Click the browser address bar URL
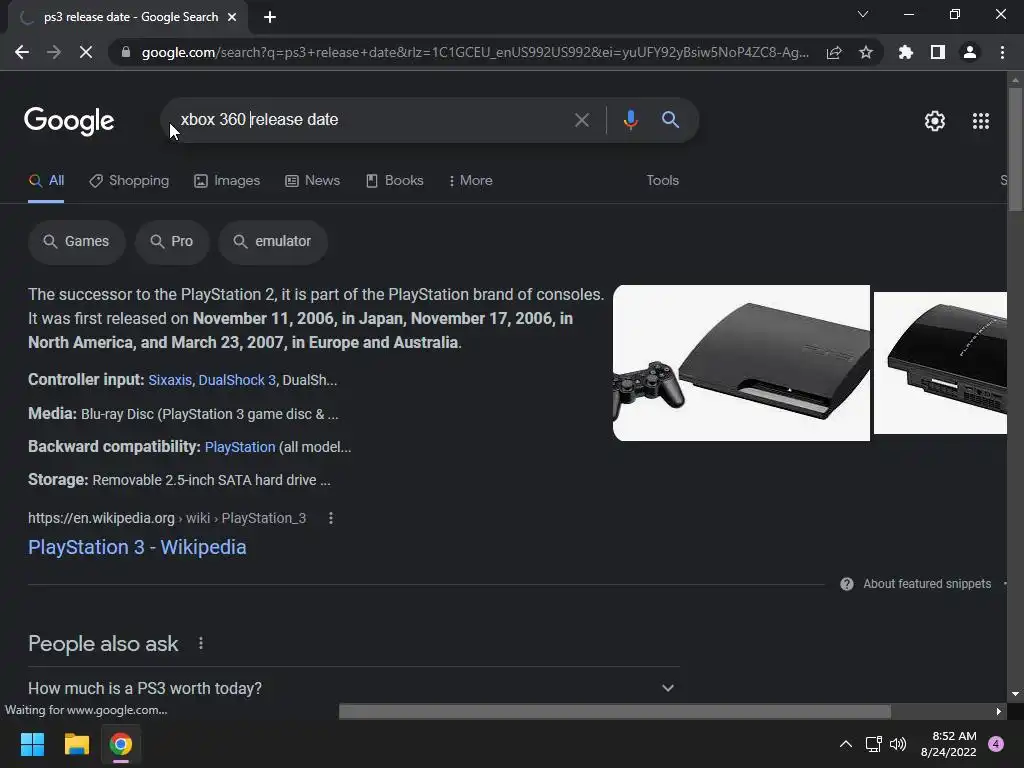Viewport: 1024px width, 768px height. [475, 52]
